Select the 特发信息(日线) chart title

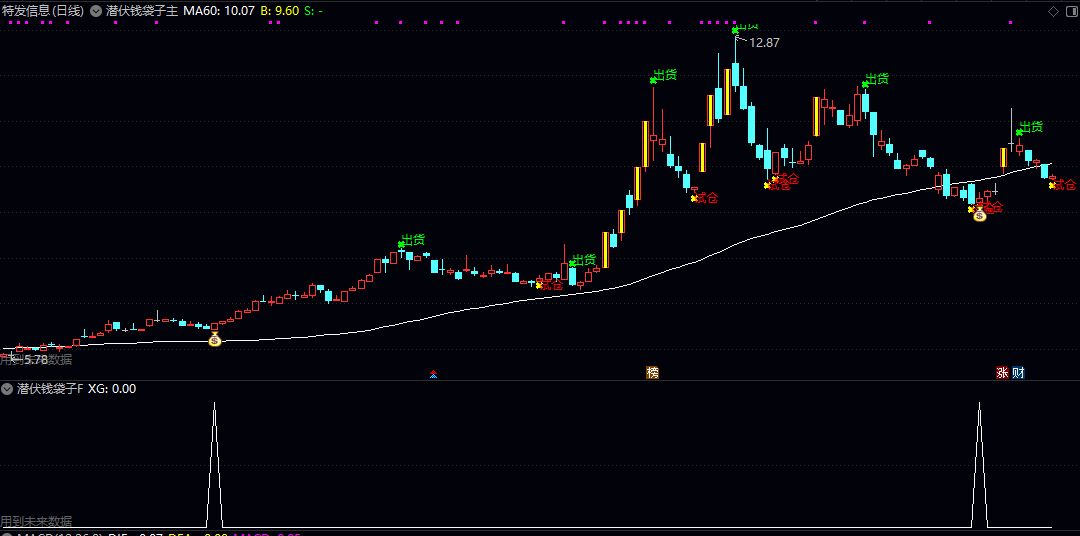point(43,11)
